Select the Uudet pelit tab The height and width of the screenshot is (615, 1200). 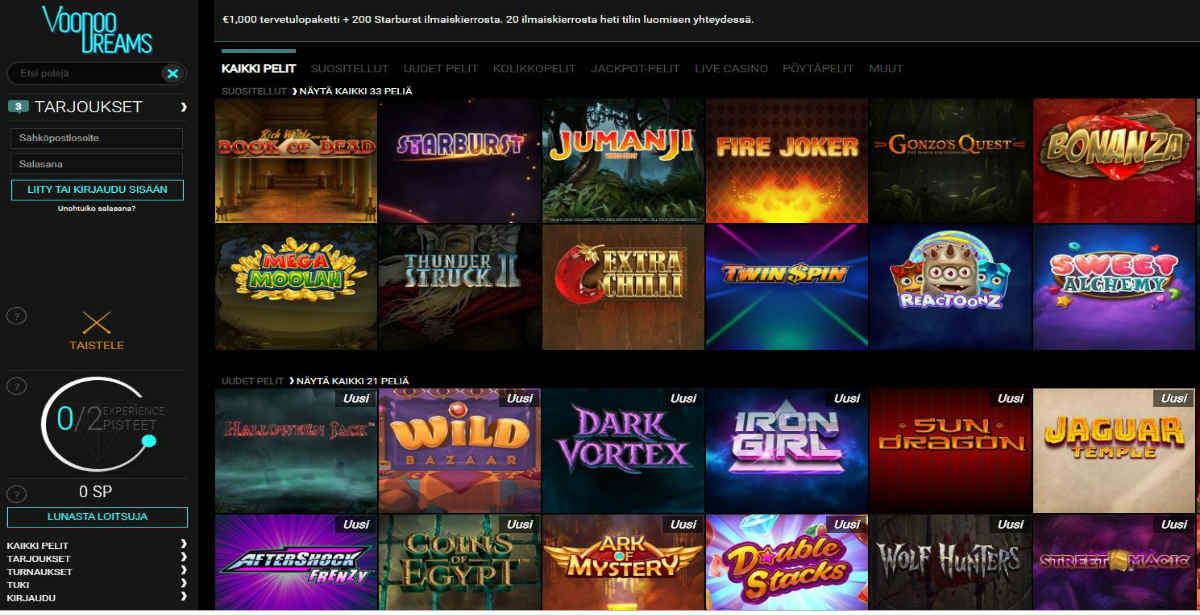tap(440, 68)
